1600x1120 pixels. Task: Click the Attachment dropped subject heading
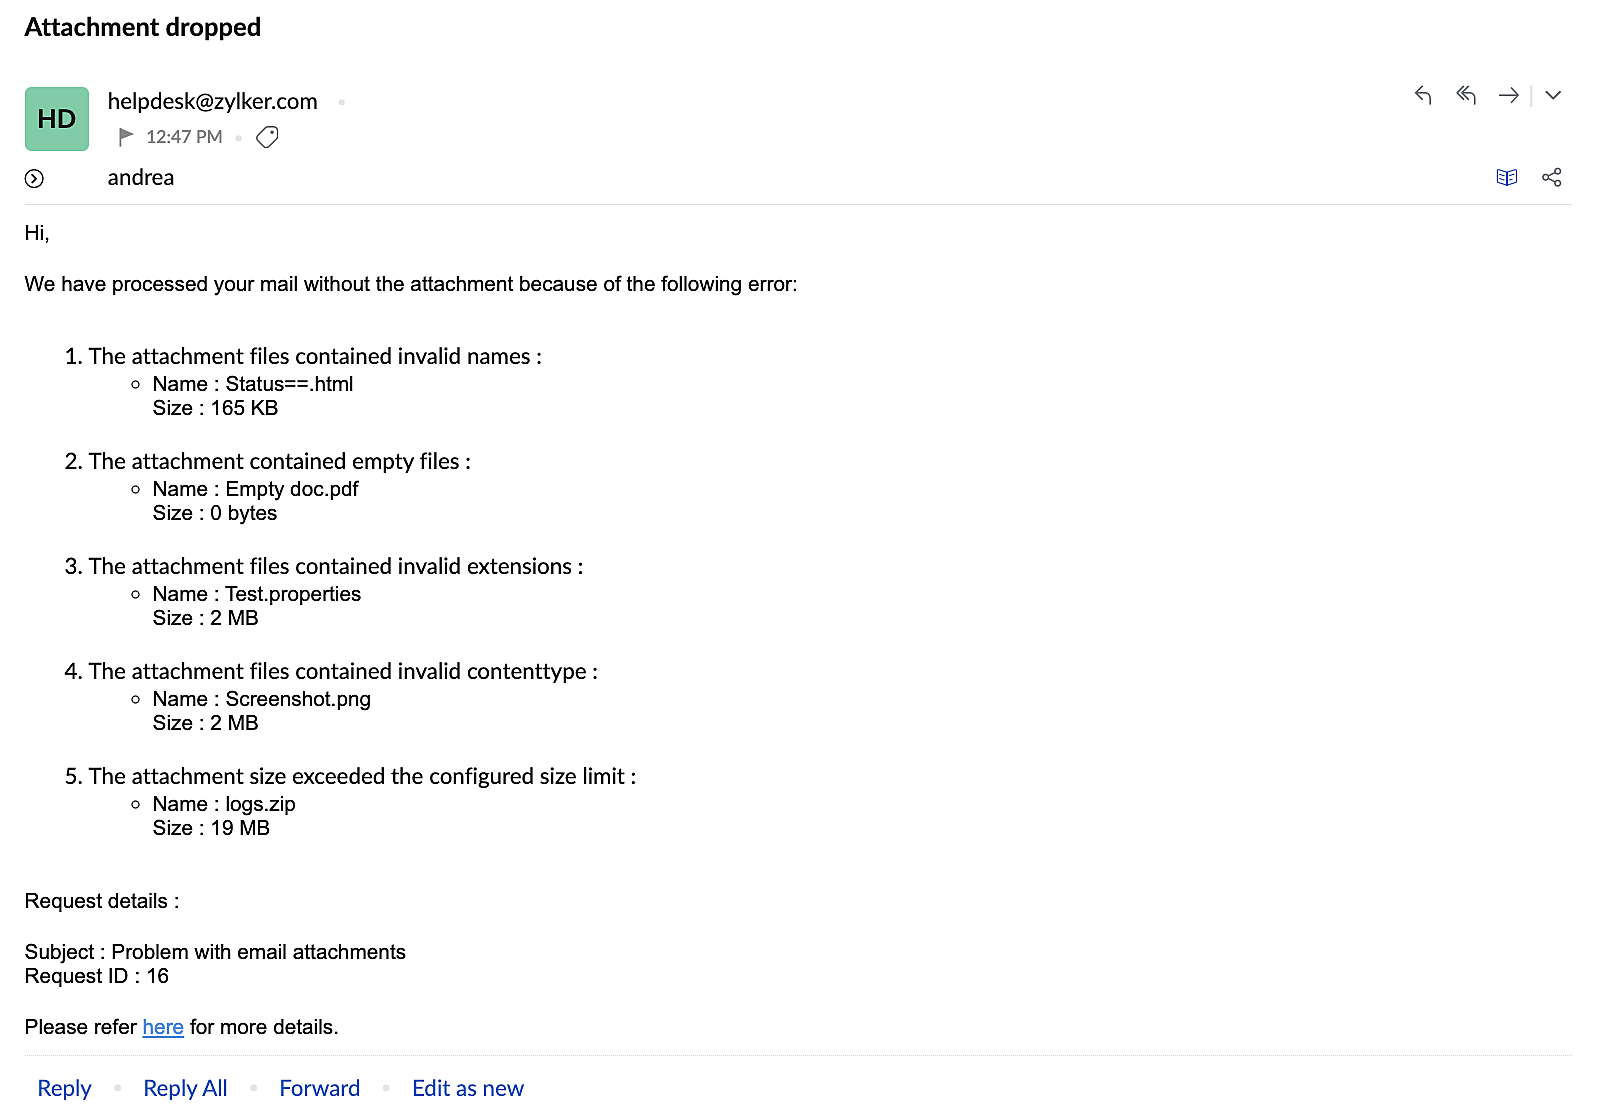click(x=143, y=27)
